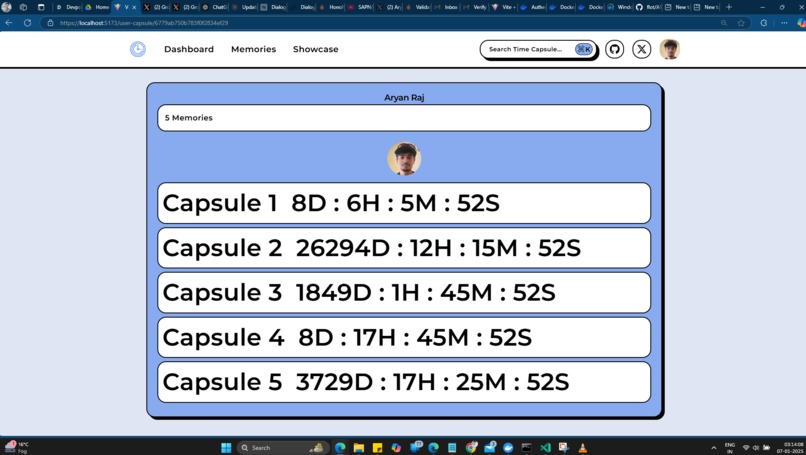The height and width of the screenshot is (455, 806).
Task: Open the X (Twitter) icon link in navbar
Action: (642, 49)
